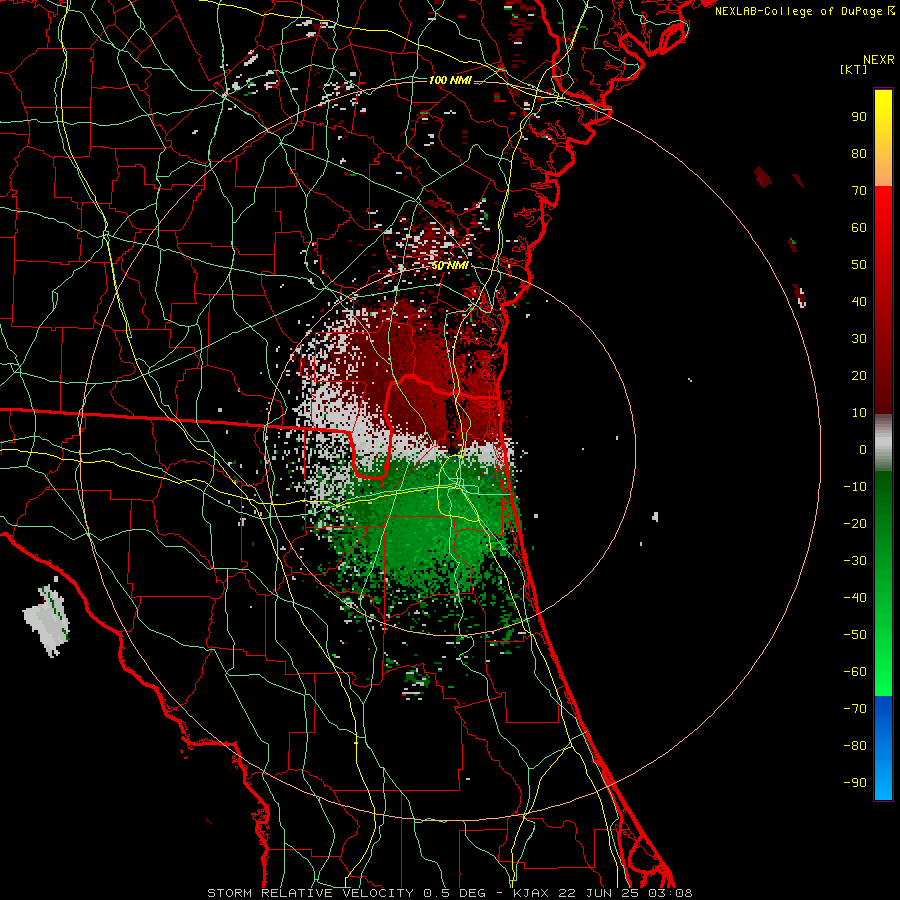Click the 60 value on velocity scale
900x900 pixels.
[x=859, y=227]
